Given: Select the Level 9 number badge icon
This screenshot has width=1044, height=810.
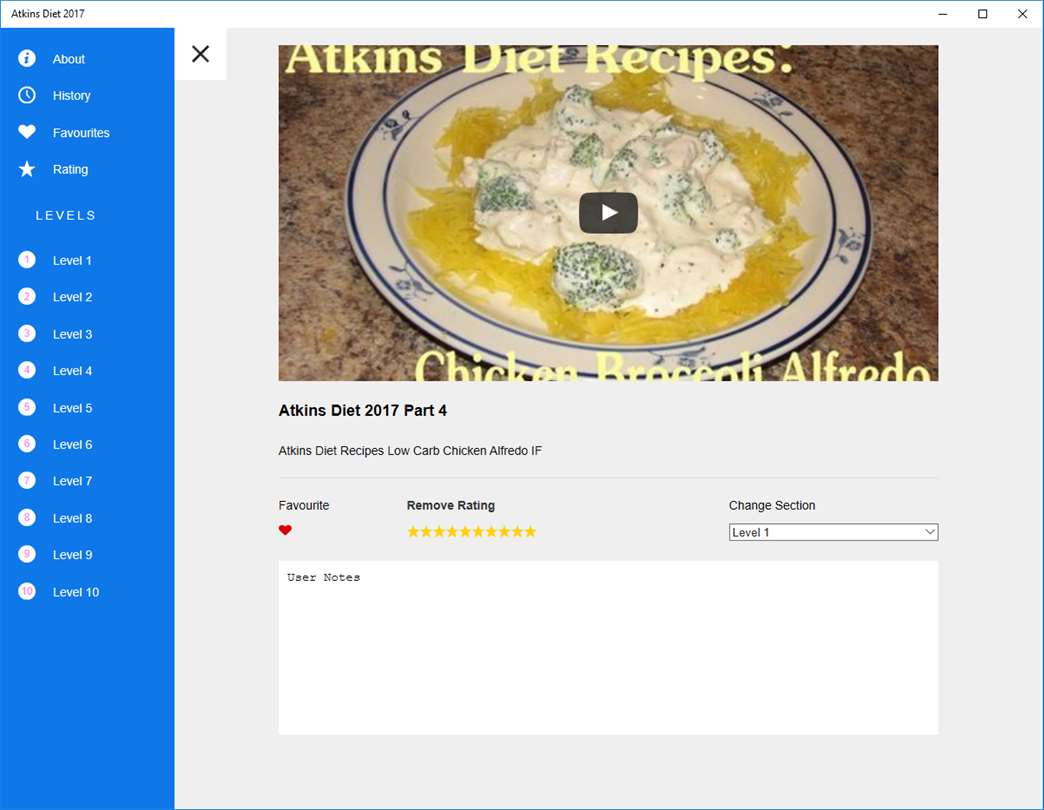Looking at the screenshot, I should coord(27,554).
